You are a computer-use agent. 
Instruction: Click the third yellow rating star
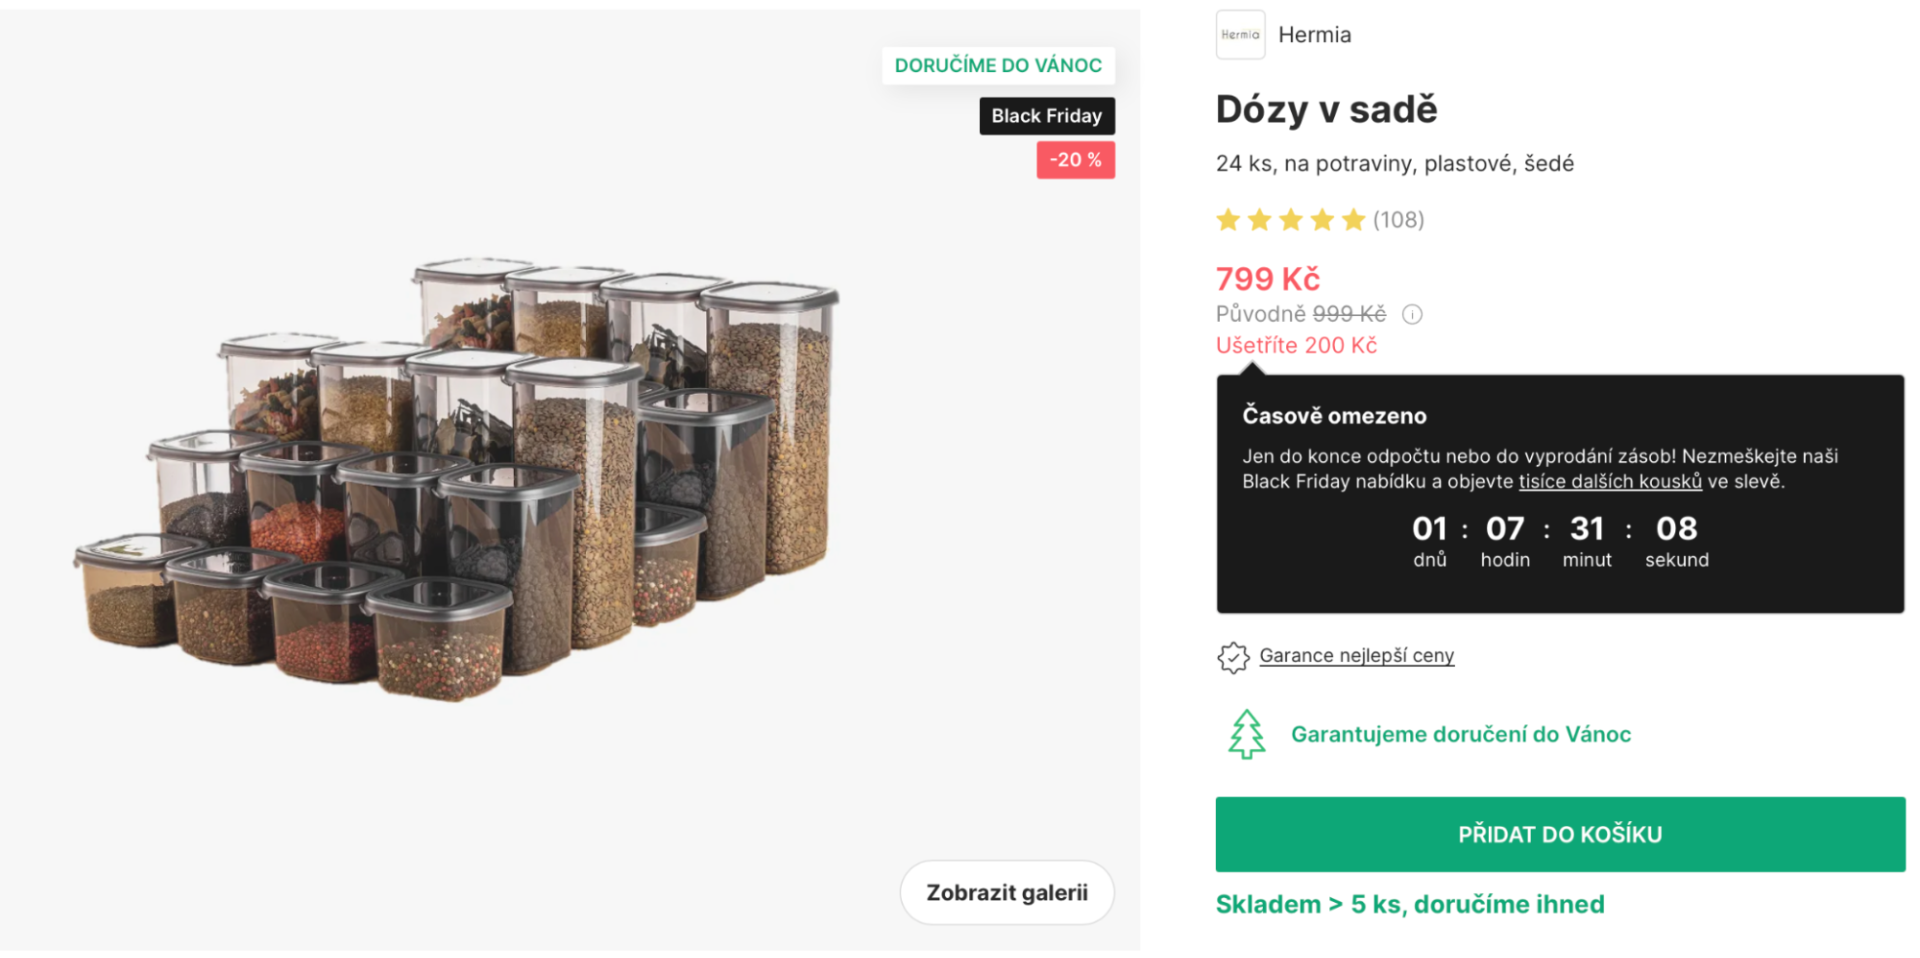pyautogui.click(x=1291, y=220)
